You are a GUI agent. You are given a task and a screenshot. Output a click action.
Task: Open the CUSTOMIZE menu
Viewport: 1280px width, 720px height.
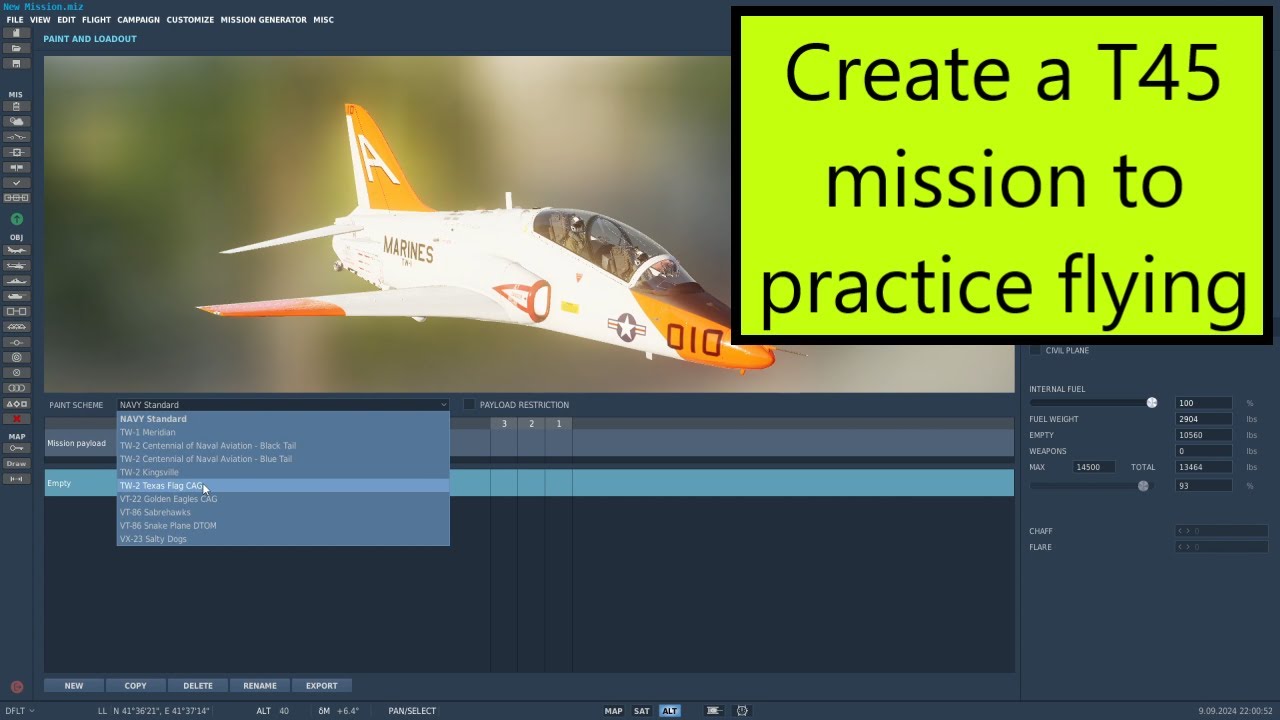190,20
